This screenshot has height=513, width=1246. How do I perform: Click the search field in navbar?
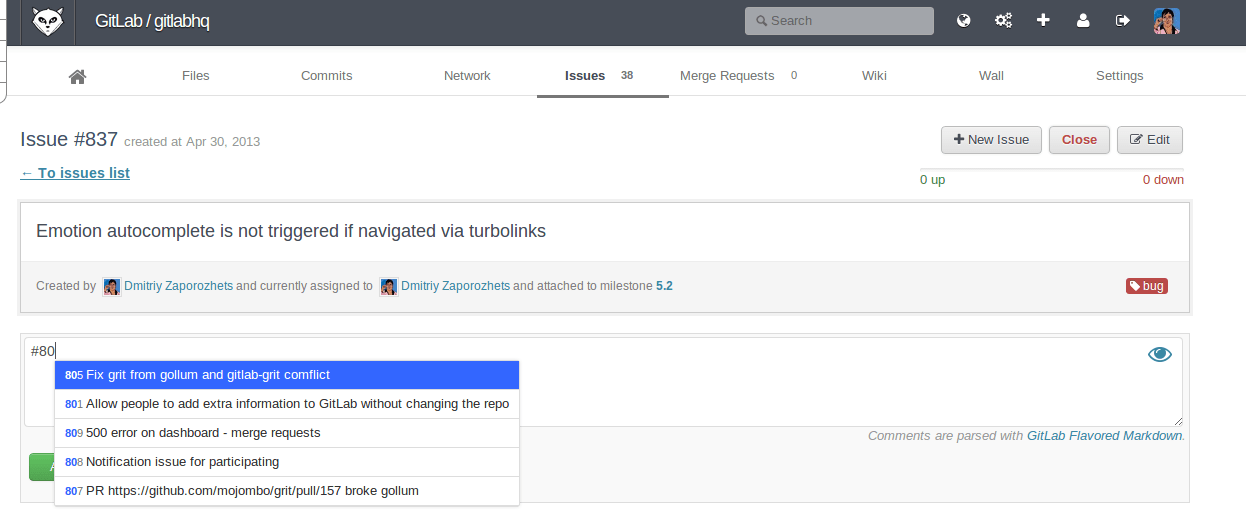(839, 21)
